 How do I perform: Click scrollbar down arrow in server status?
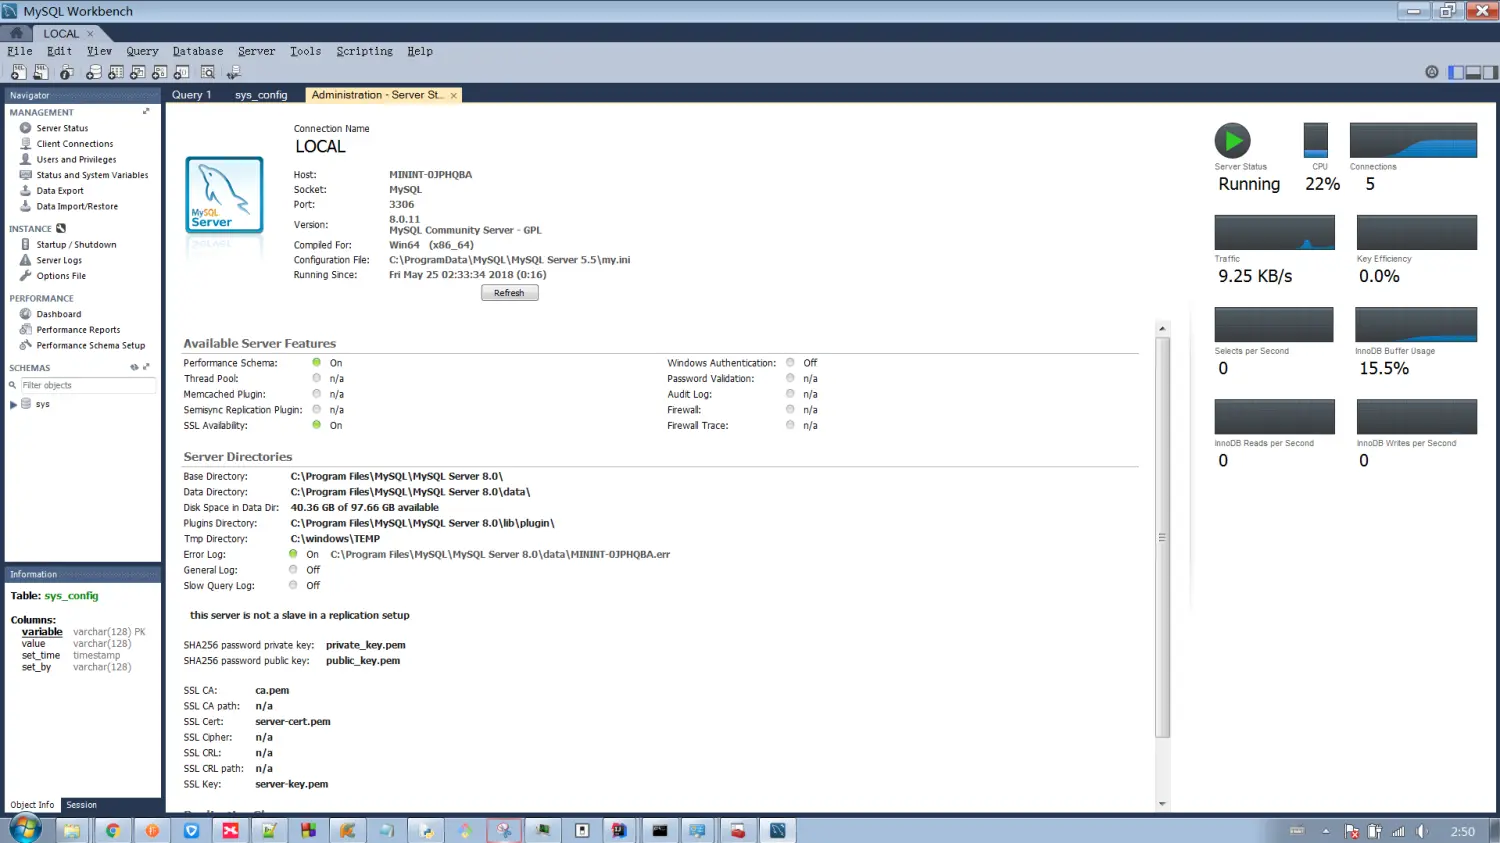1162,804
